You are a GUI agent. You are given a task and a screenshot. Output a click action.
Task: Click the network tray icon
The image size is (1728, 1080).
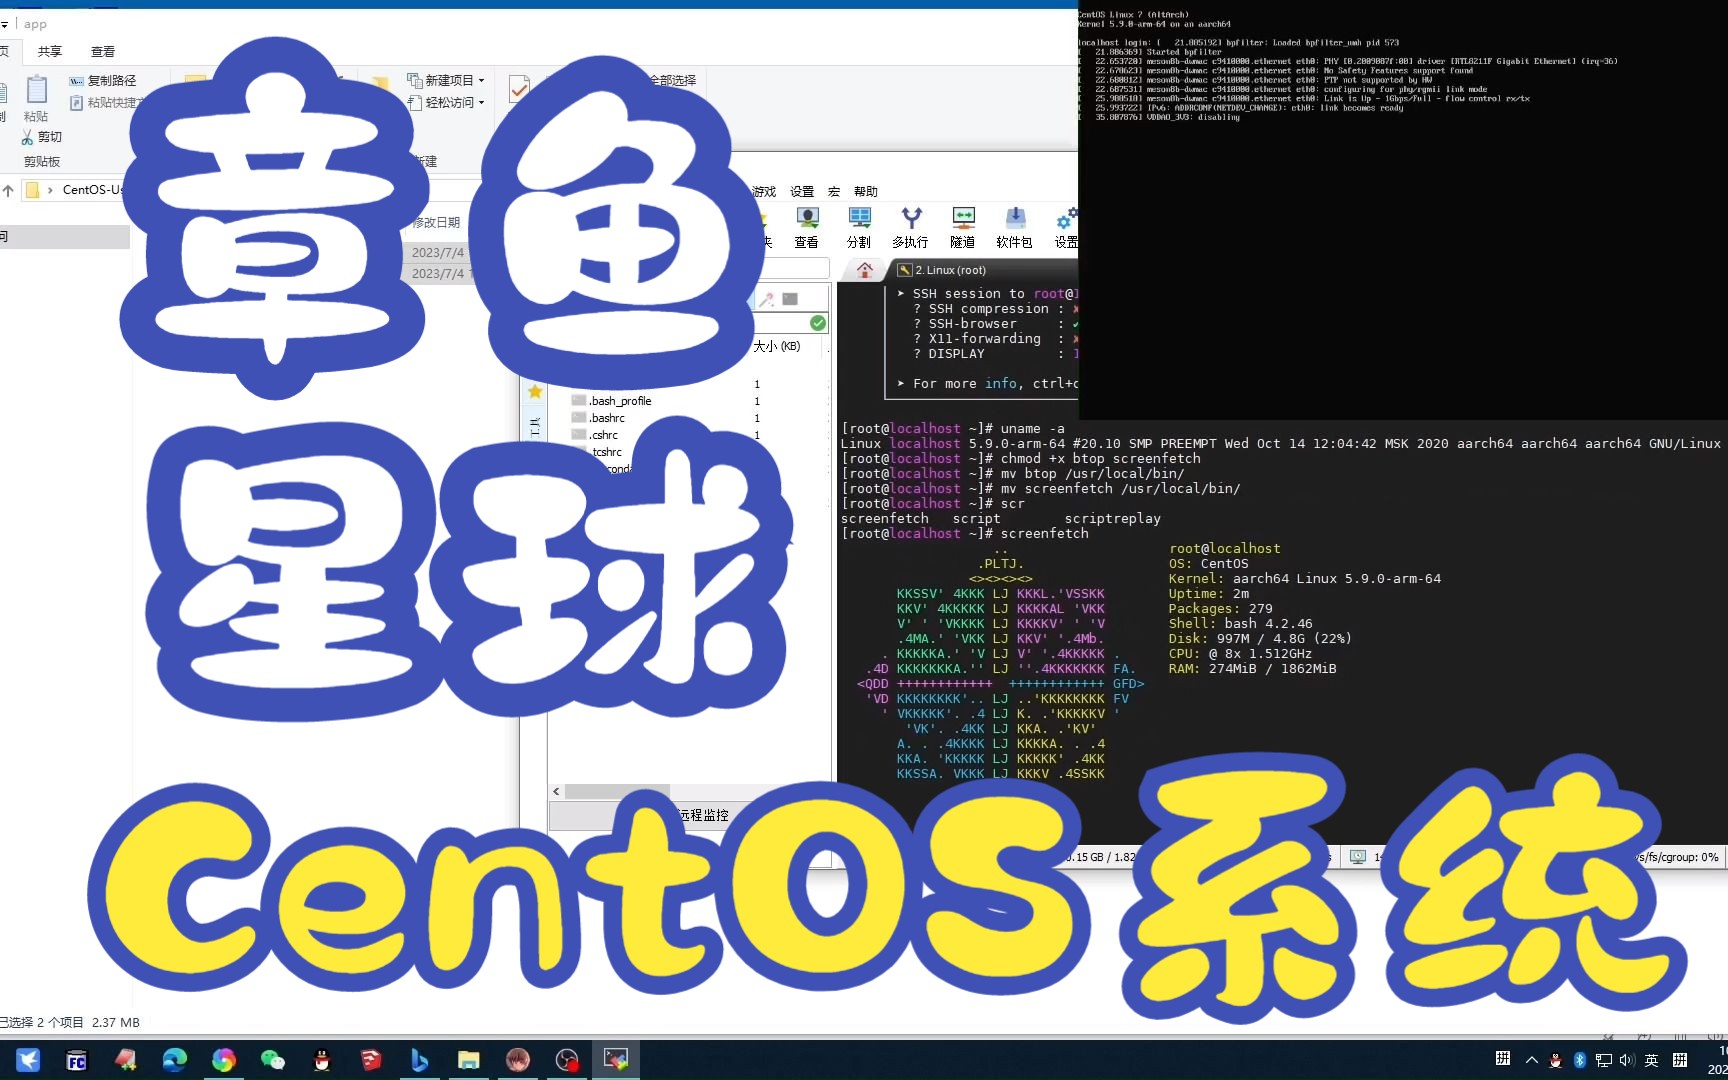tap(1604, 1060)
